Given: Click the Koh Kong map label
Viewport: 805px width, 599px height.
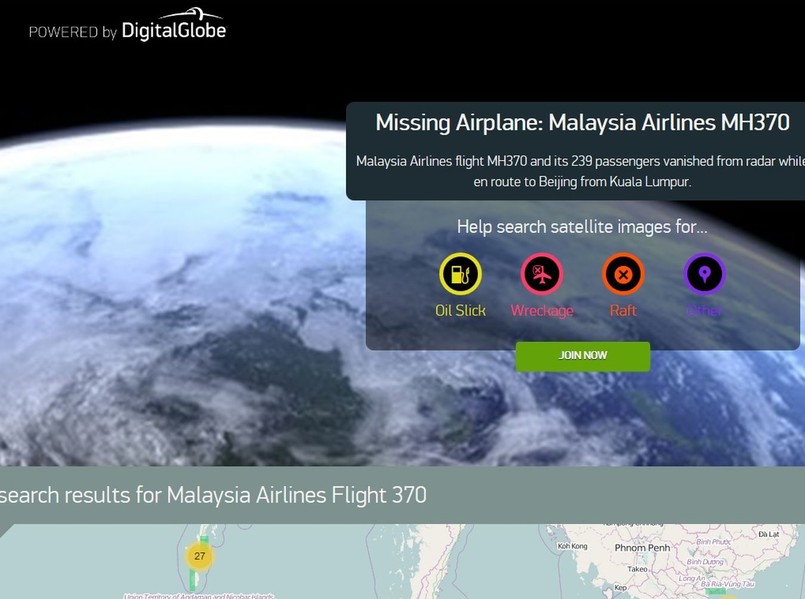Looking at the screenshot, I should click(x=572, y=546).
